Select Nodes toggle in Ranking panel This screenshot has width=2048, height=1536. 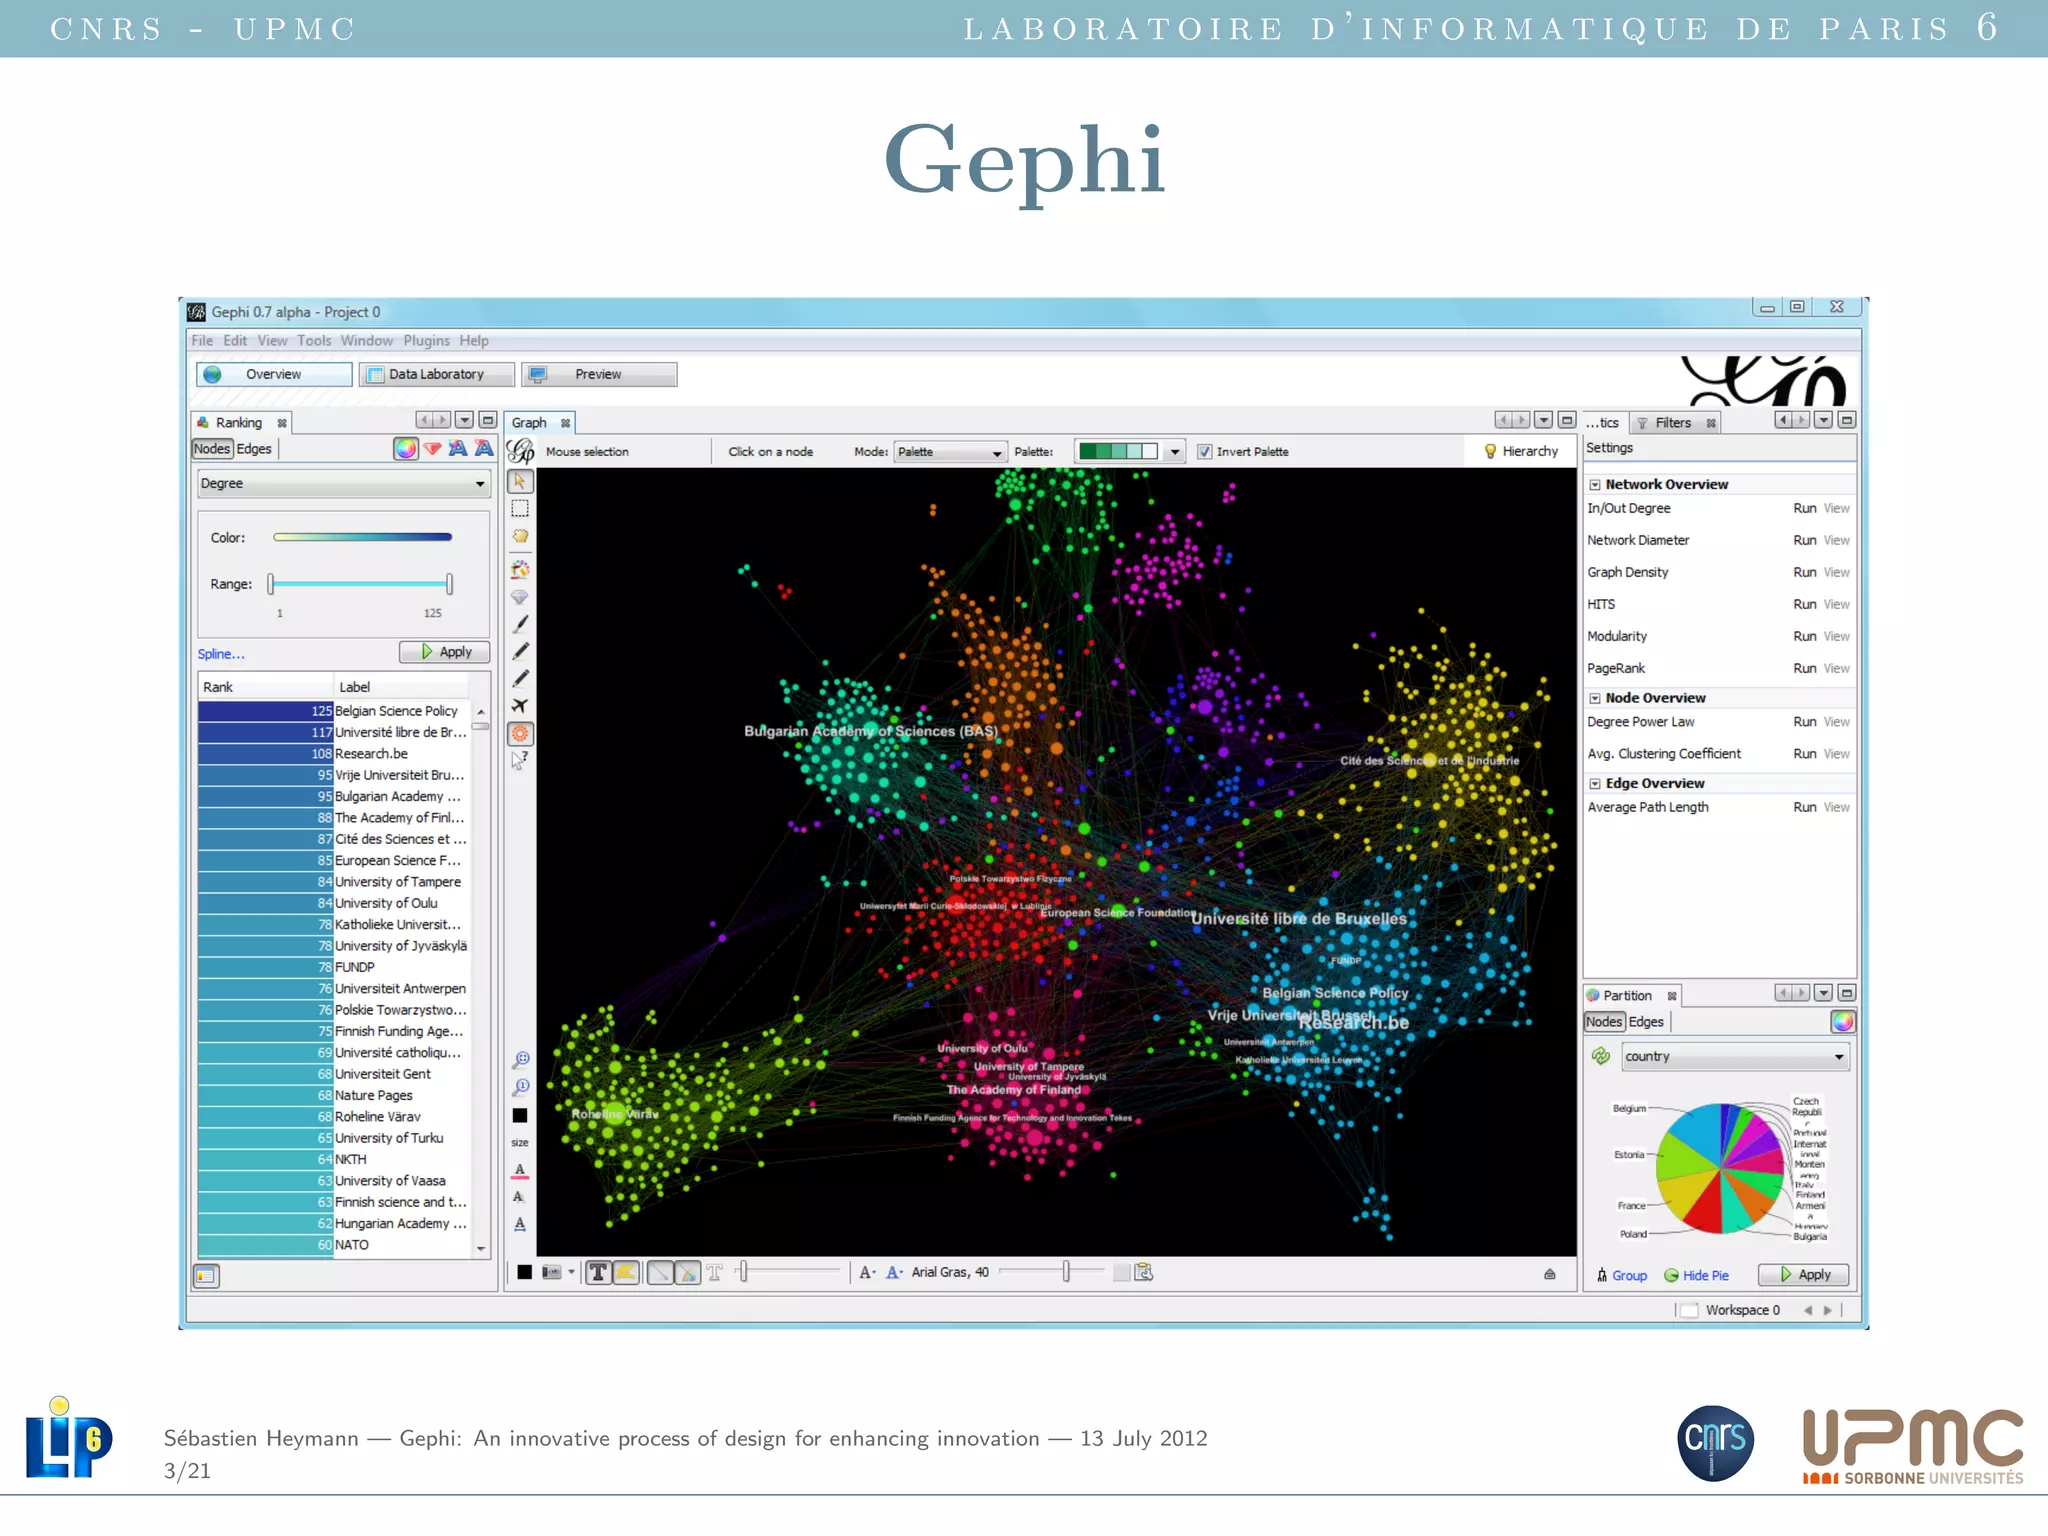212,449
